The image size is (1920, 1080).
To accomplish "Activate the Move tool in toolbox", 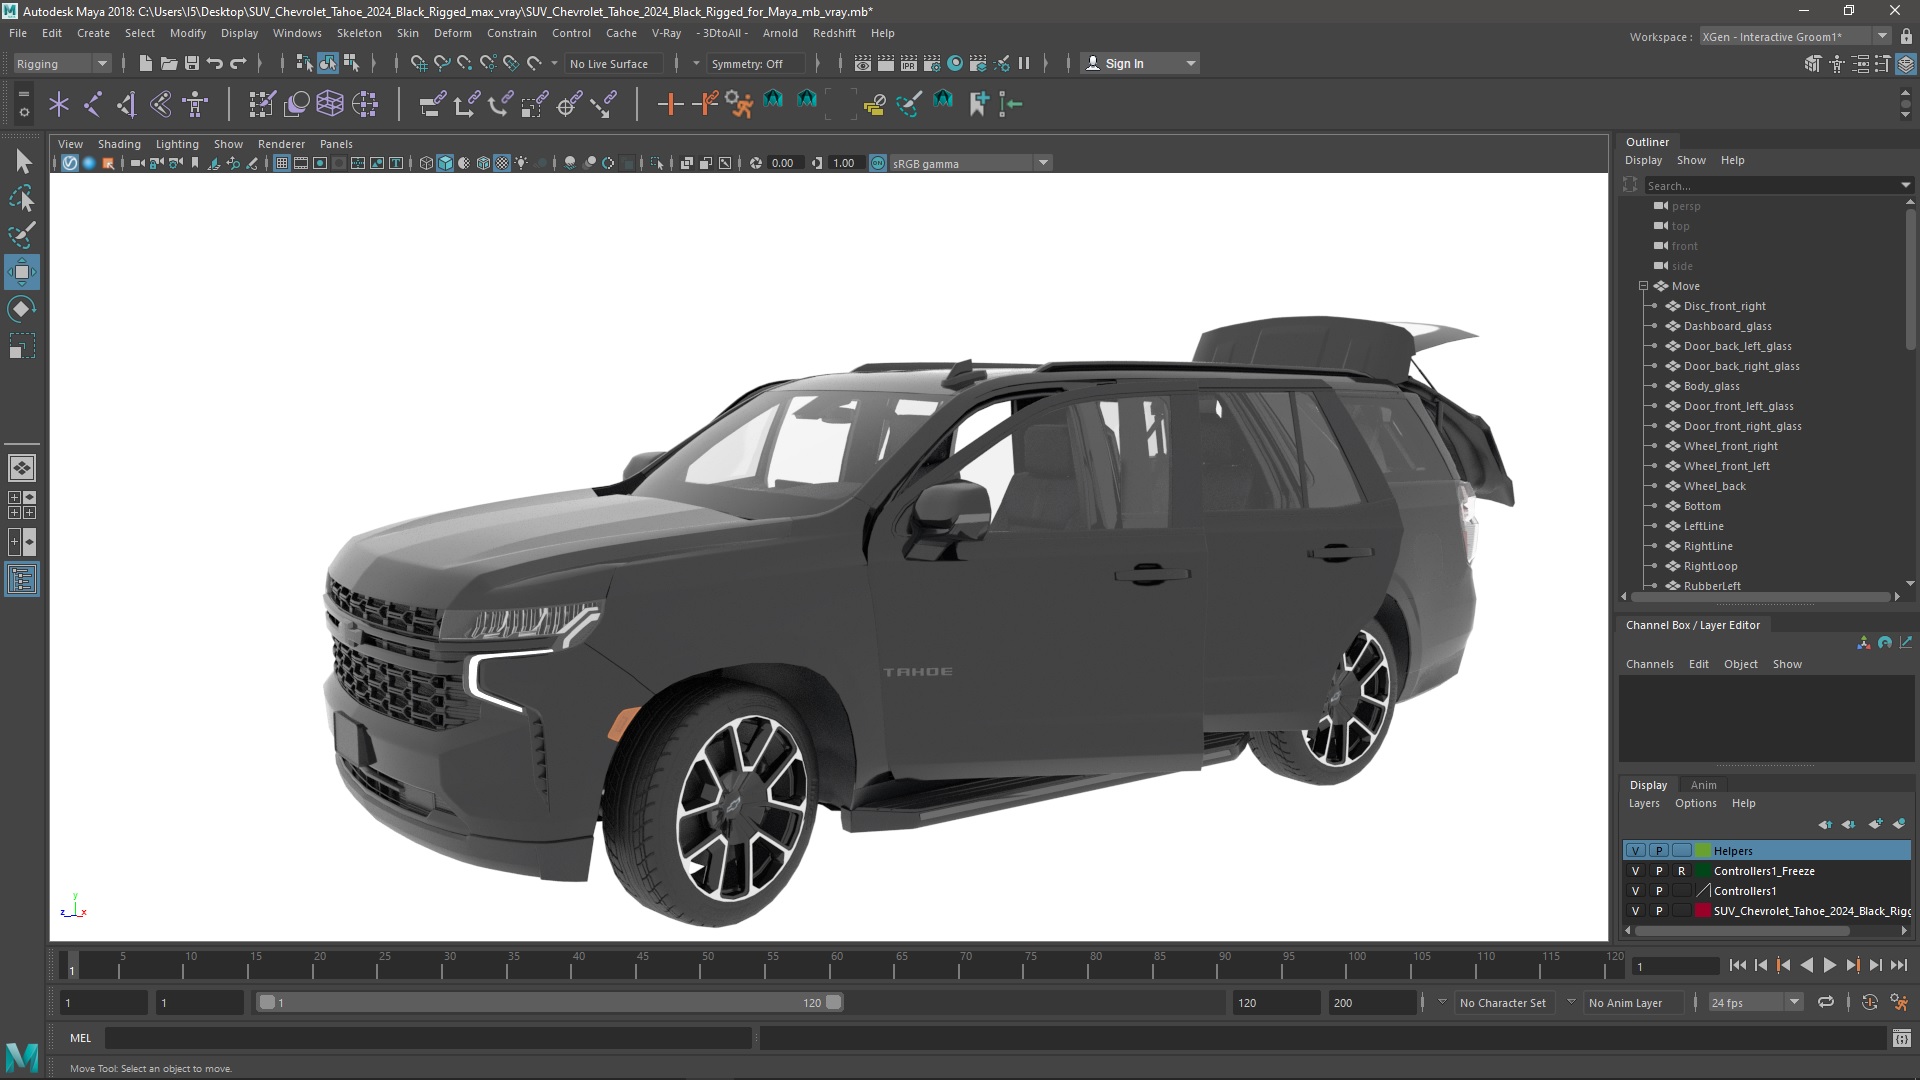I will 22,272.
